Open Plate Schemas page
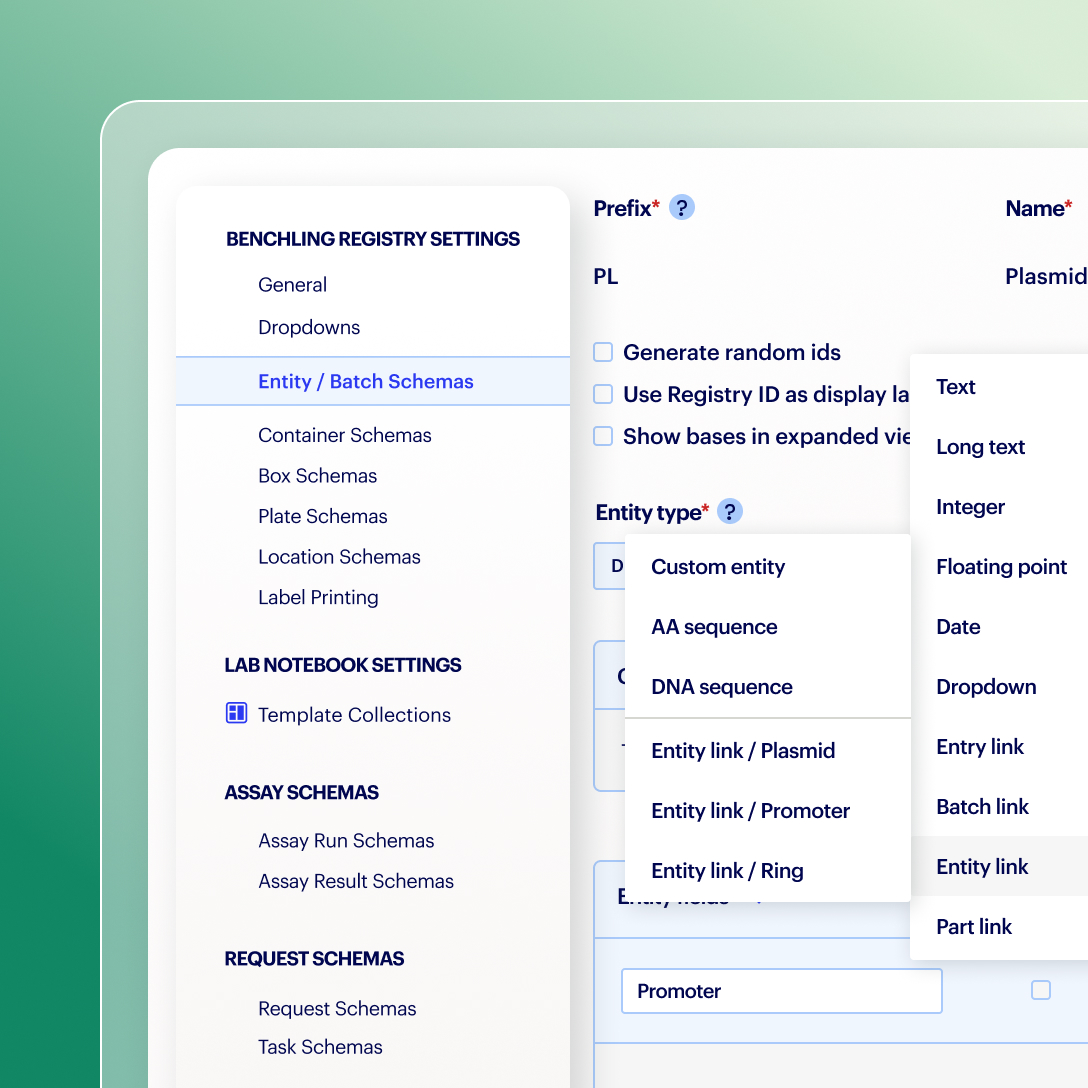1088x1088 pixels. [323, 516]
